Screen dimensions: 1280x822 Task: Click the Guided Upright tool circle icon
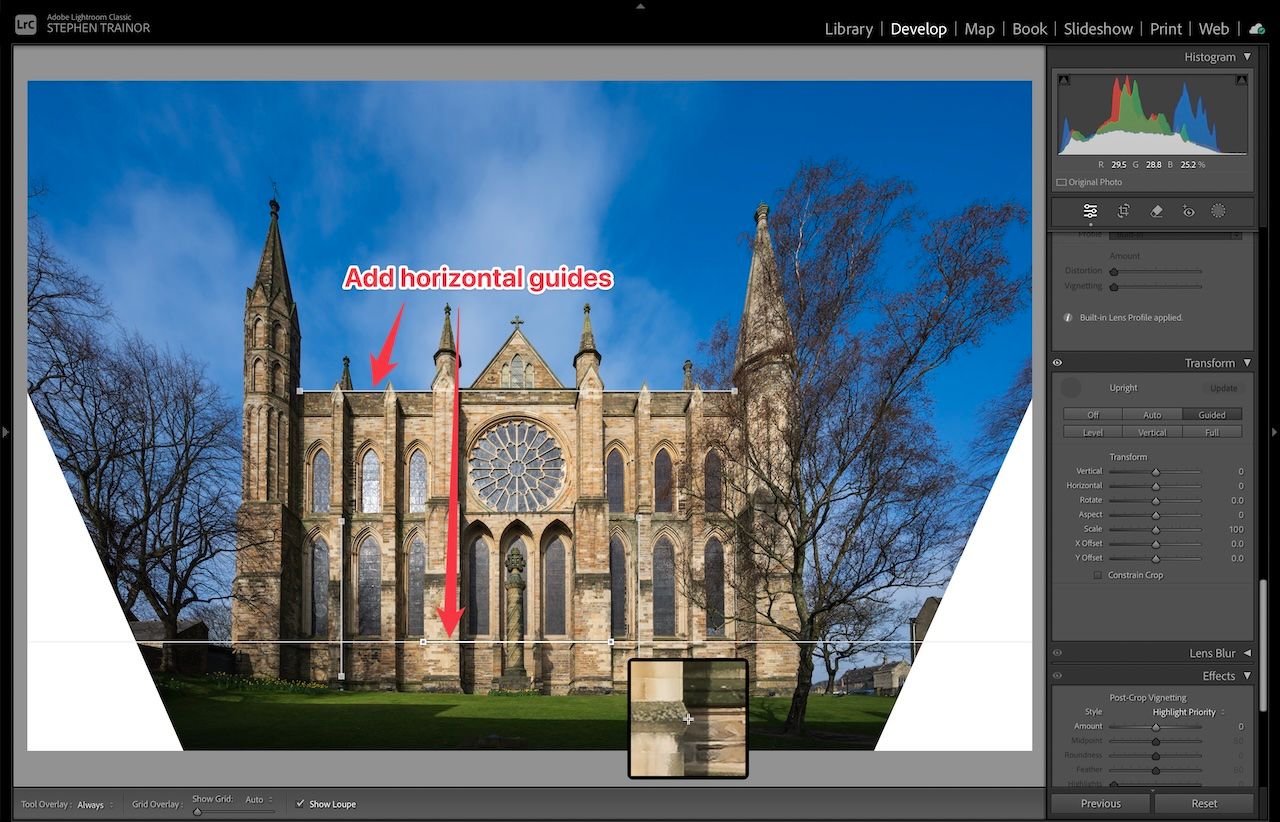[x=1071, y=388]
